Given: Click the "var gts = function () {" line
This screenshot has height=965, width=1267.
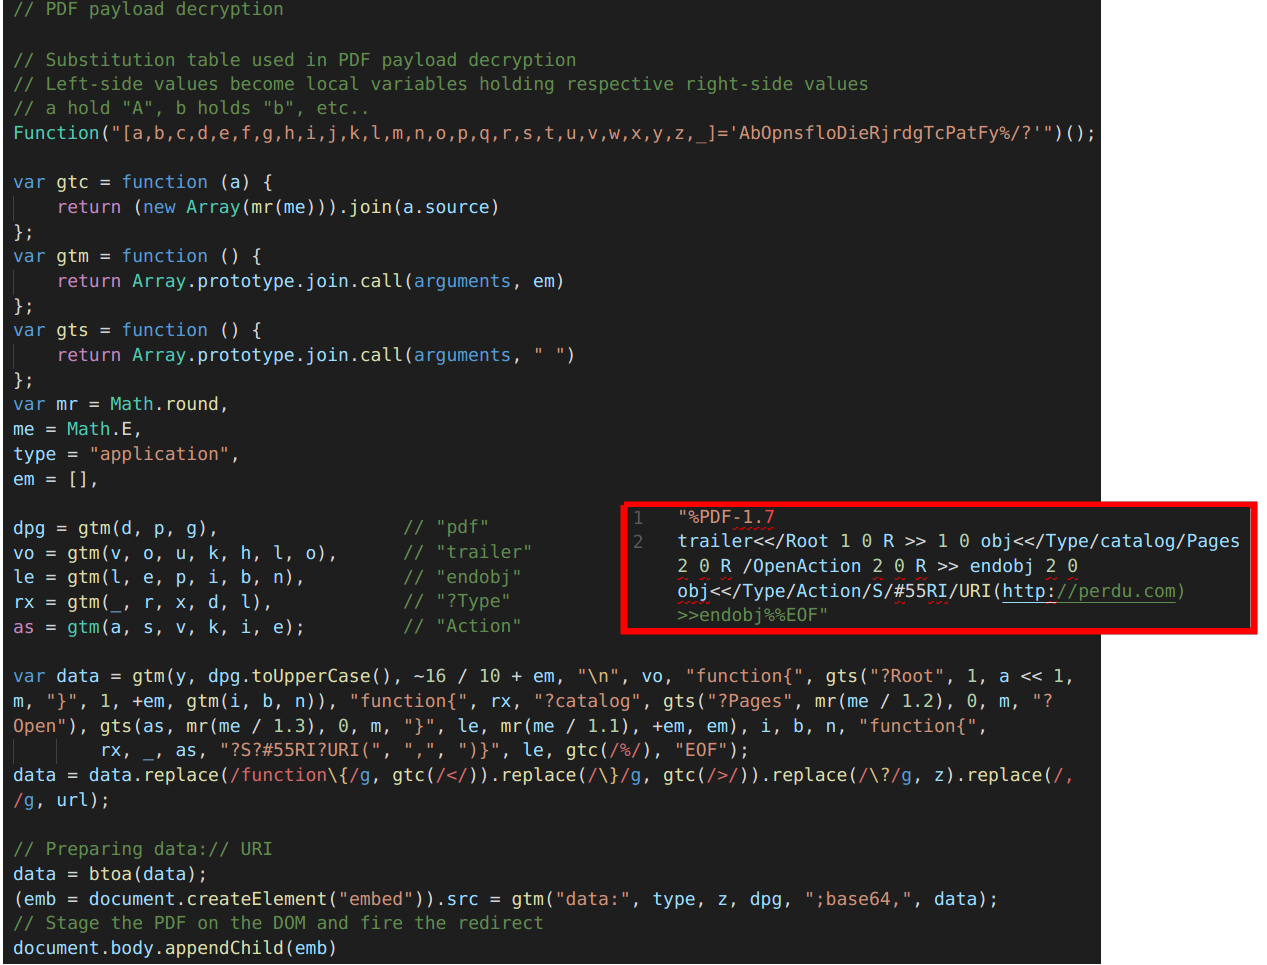Looking at the screenshot, I should (137, 330).
